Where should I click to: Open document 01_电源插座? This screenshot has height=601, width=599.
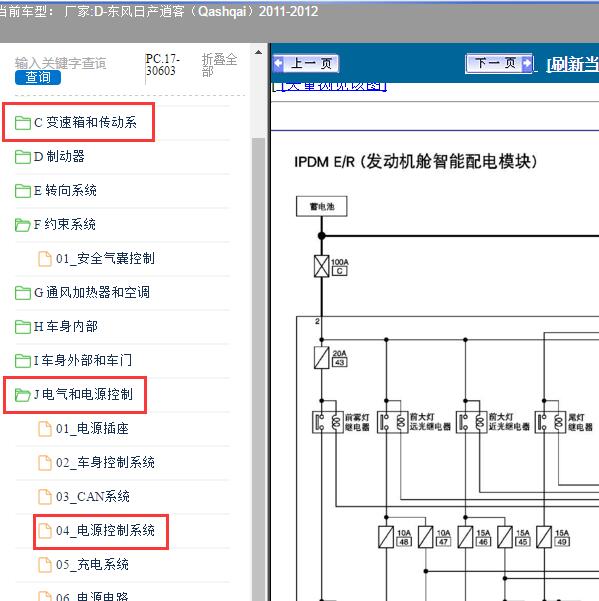[x=92, y=429]
